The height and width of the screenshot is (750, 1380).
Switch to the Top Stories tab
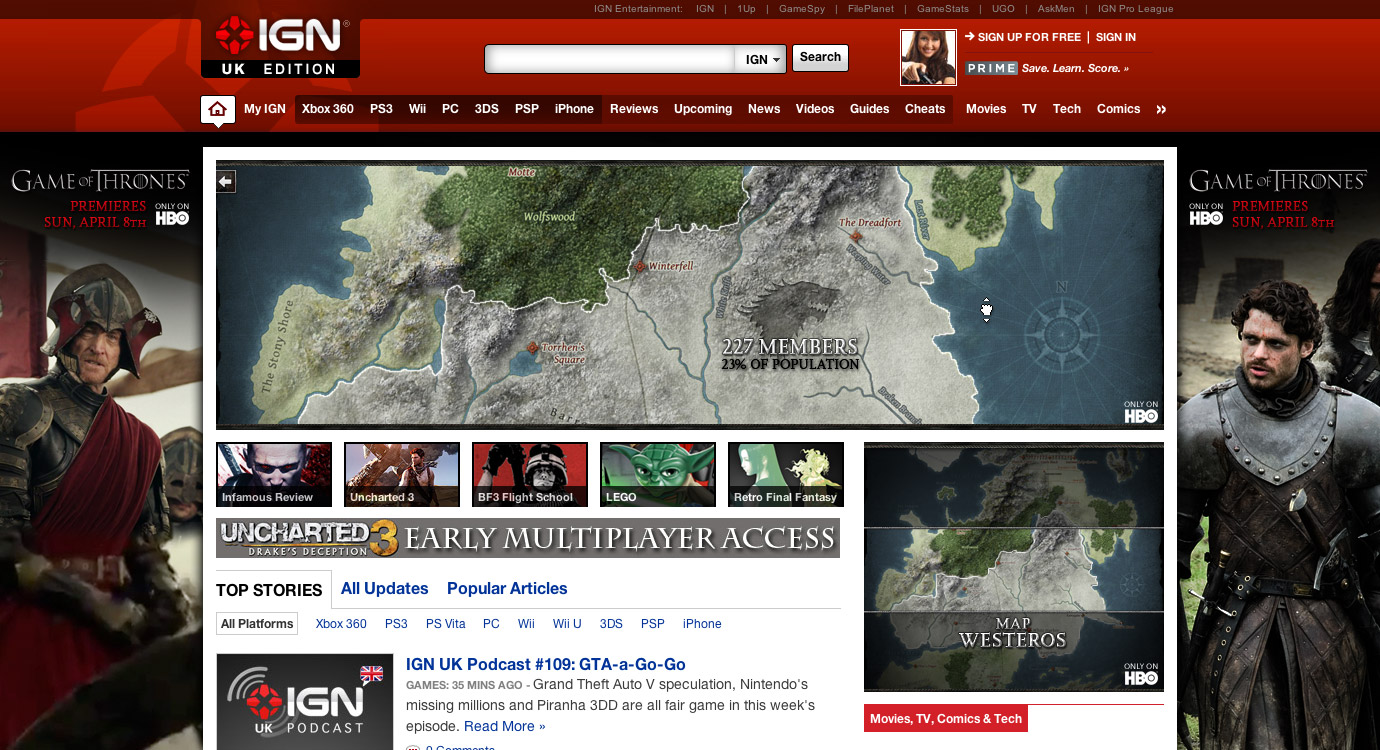pyautogui.click(x=269, y=590)
